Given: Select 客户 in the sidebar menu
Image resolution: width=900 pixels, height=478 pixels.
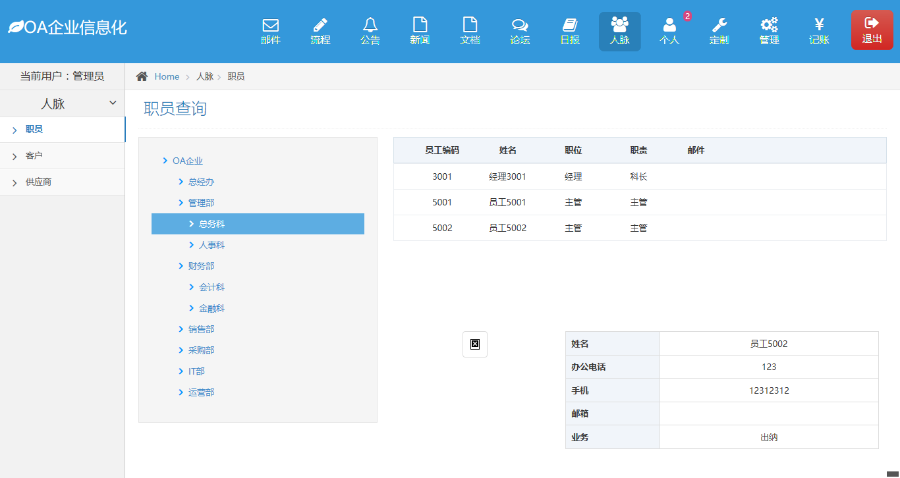Looking at the screenshot, I should tap(62, 156).
